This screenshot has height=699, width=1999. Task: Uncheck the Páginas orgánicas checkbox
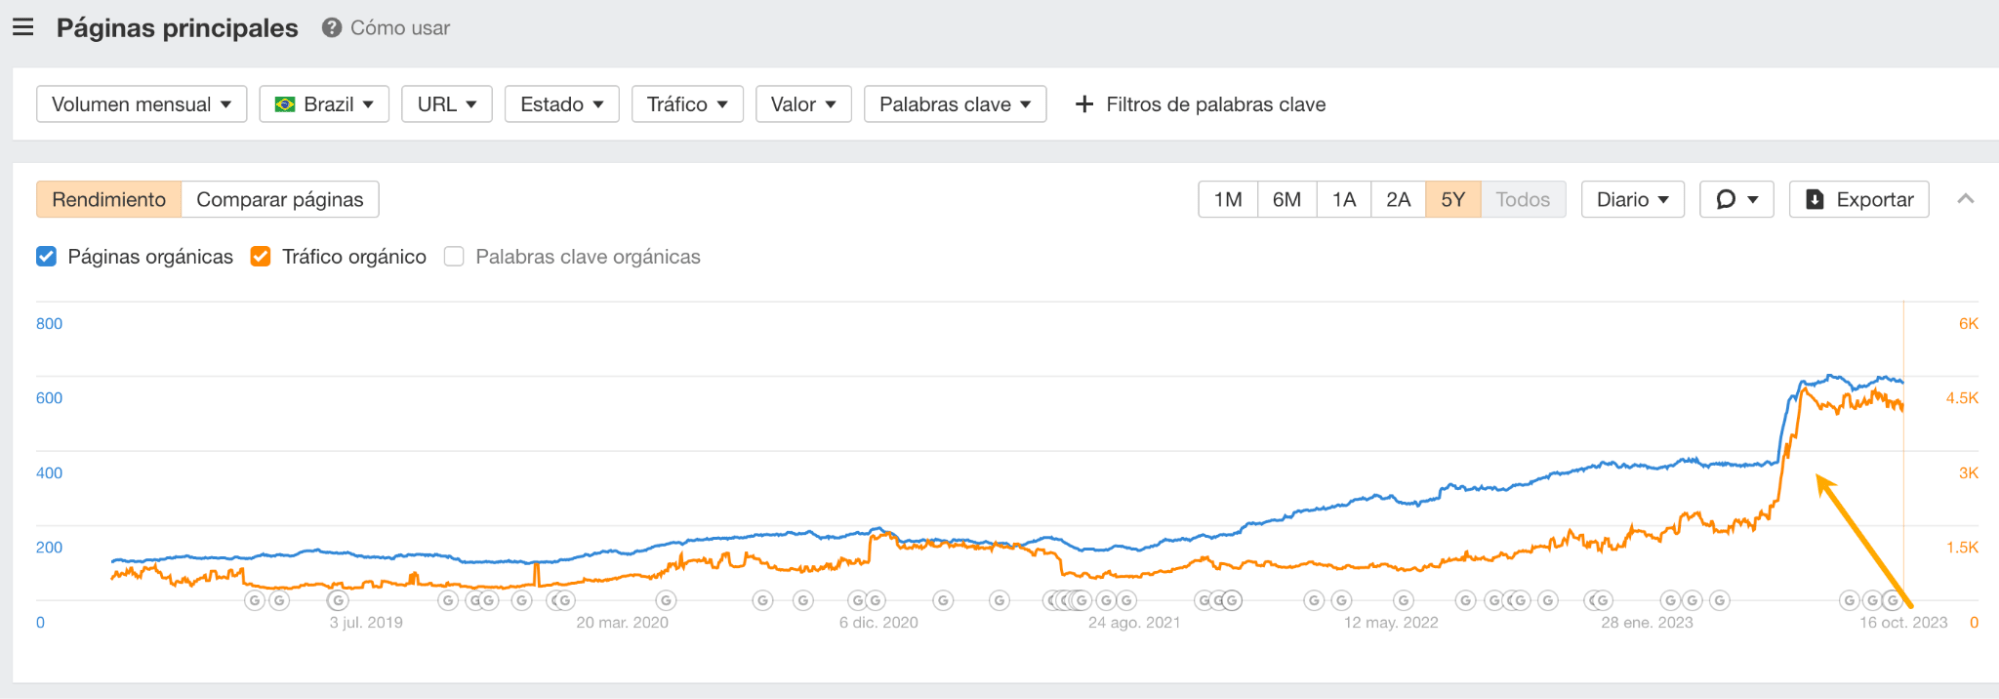pyautogui.click(x=45, y=257)
